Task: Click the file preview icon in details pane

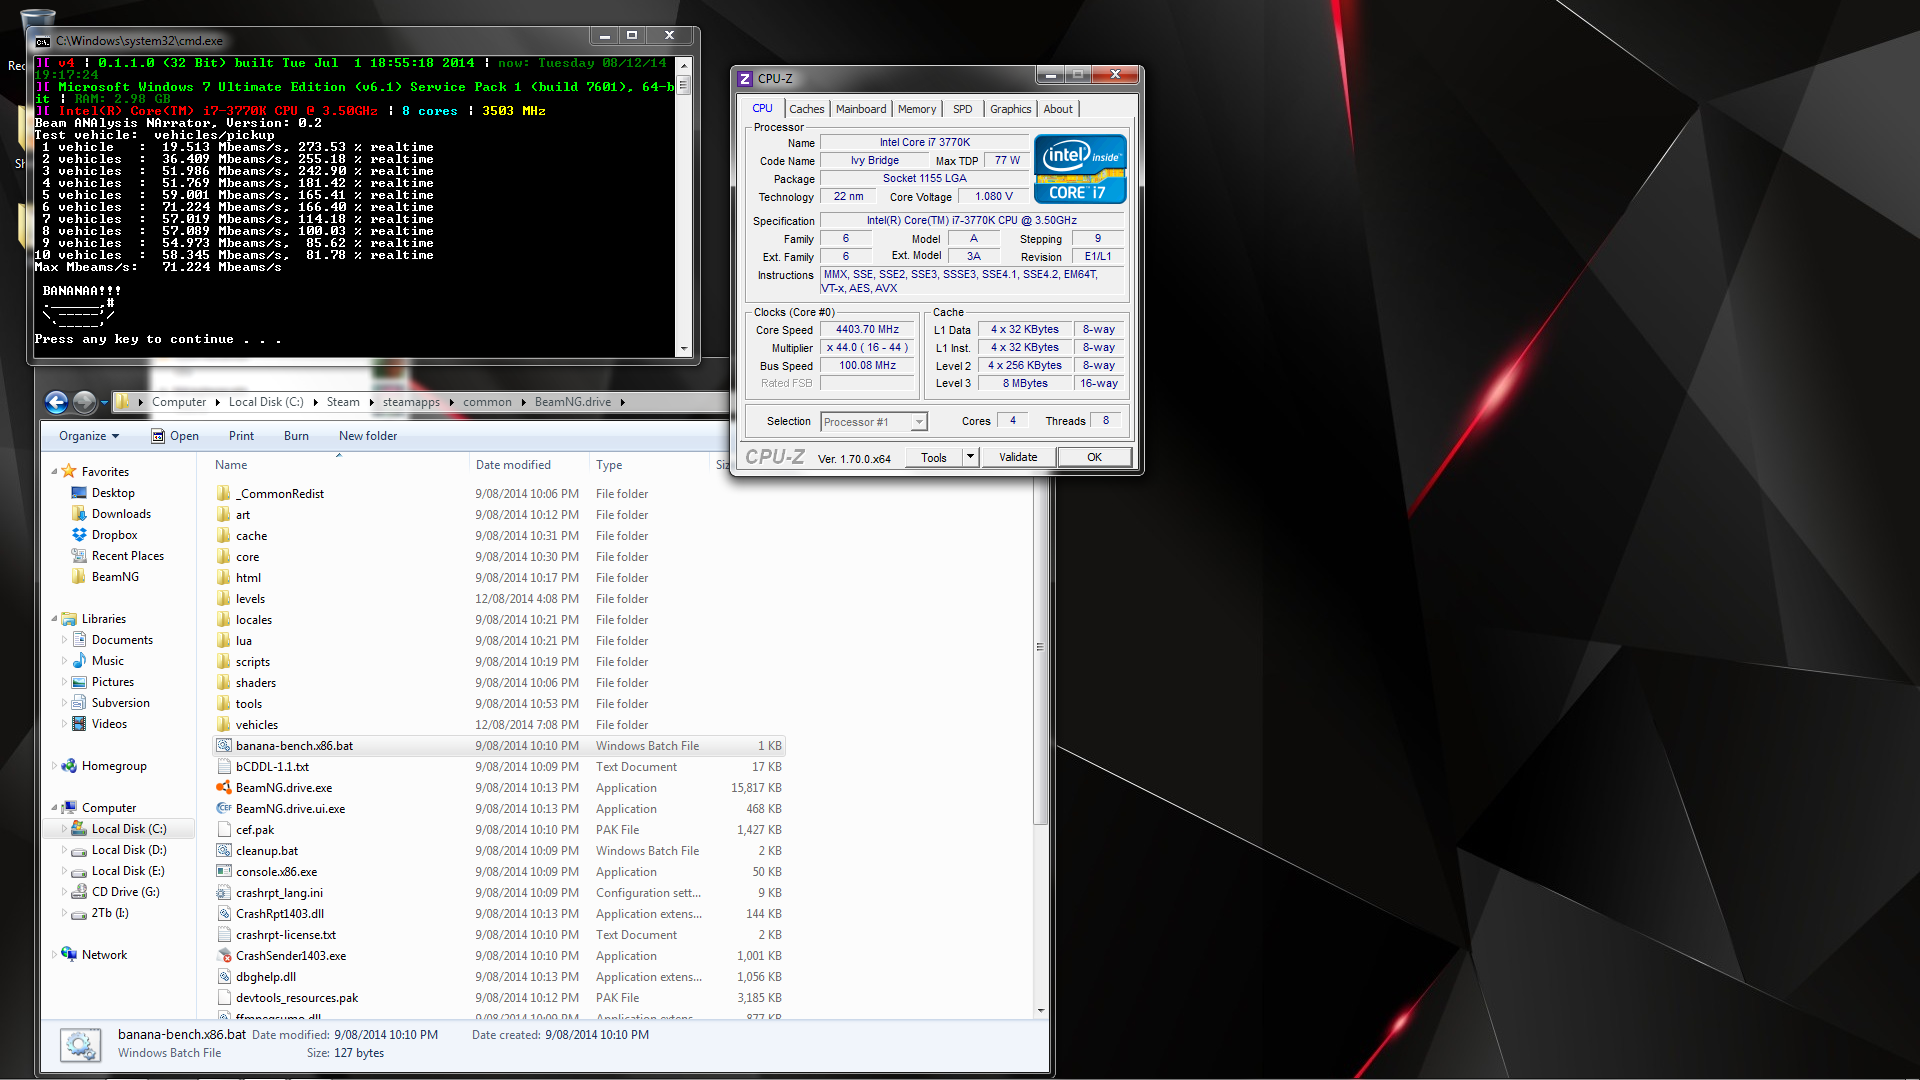Action: (80, 1045)
